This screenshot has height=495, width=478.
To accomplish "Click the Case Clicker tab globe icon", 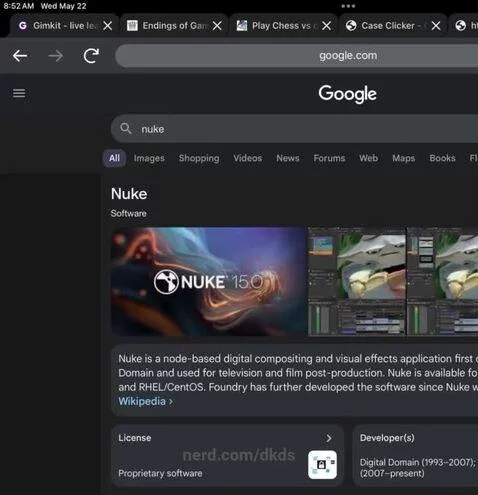I will coord(351,26).
